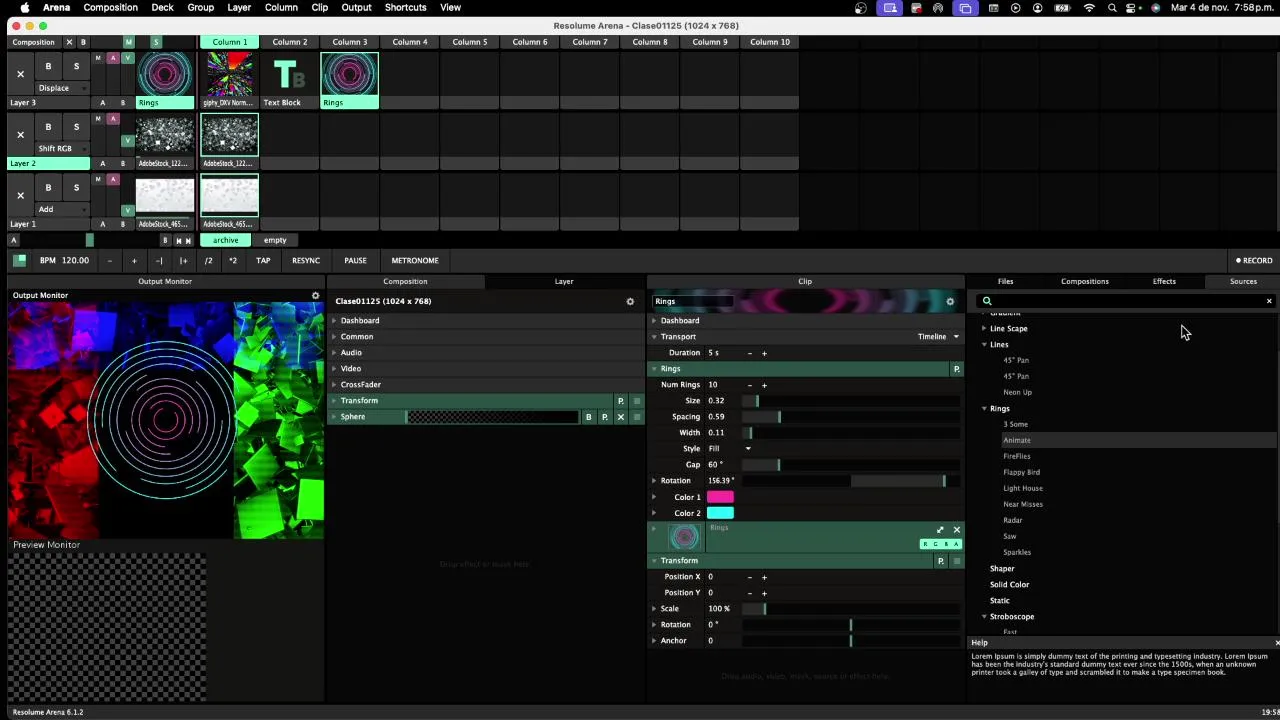
Task: Open Rings clip settings gear
Action: [950, 301]
